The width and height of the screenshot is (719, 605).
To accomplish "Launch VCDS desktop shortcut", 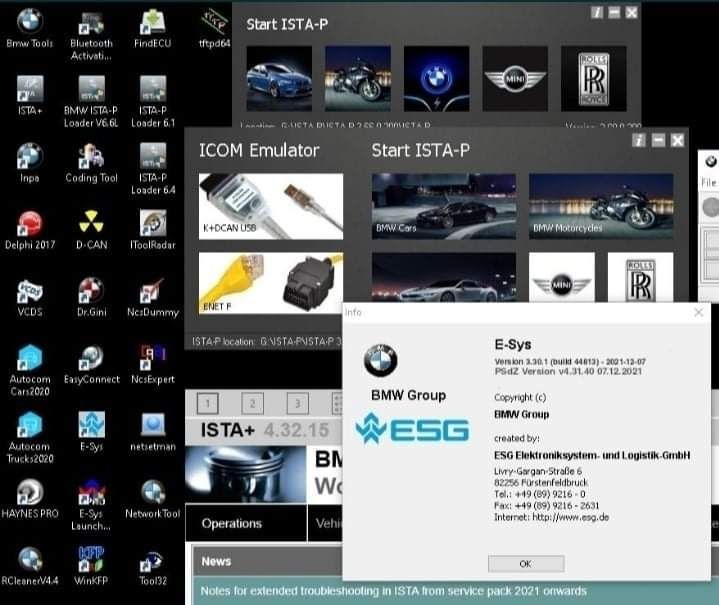I will coord(30,297).
